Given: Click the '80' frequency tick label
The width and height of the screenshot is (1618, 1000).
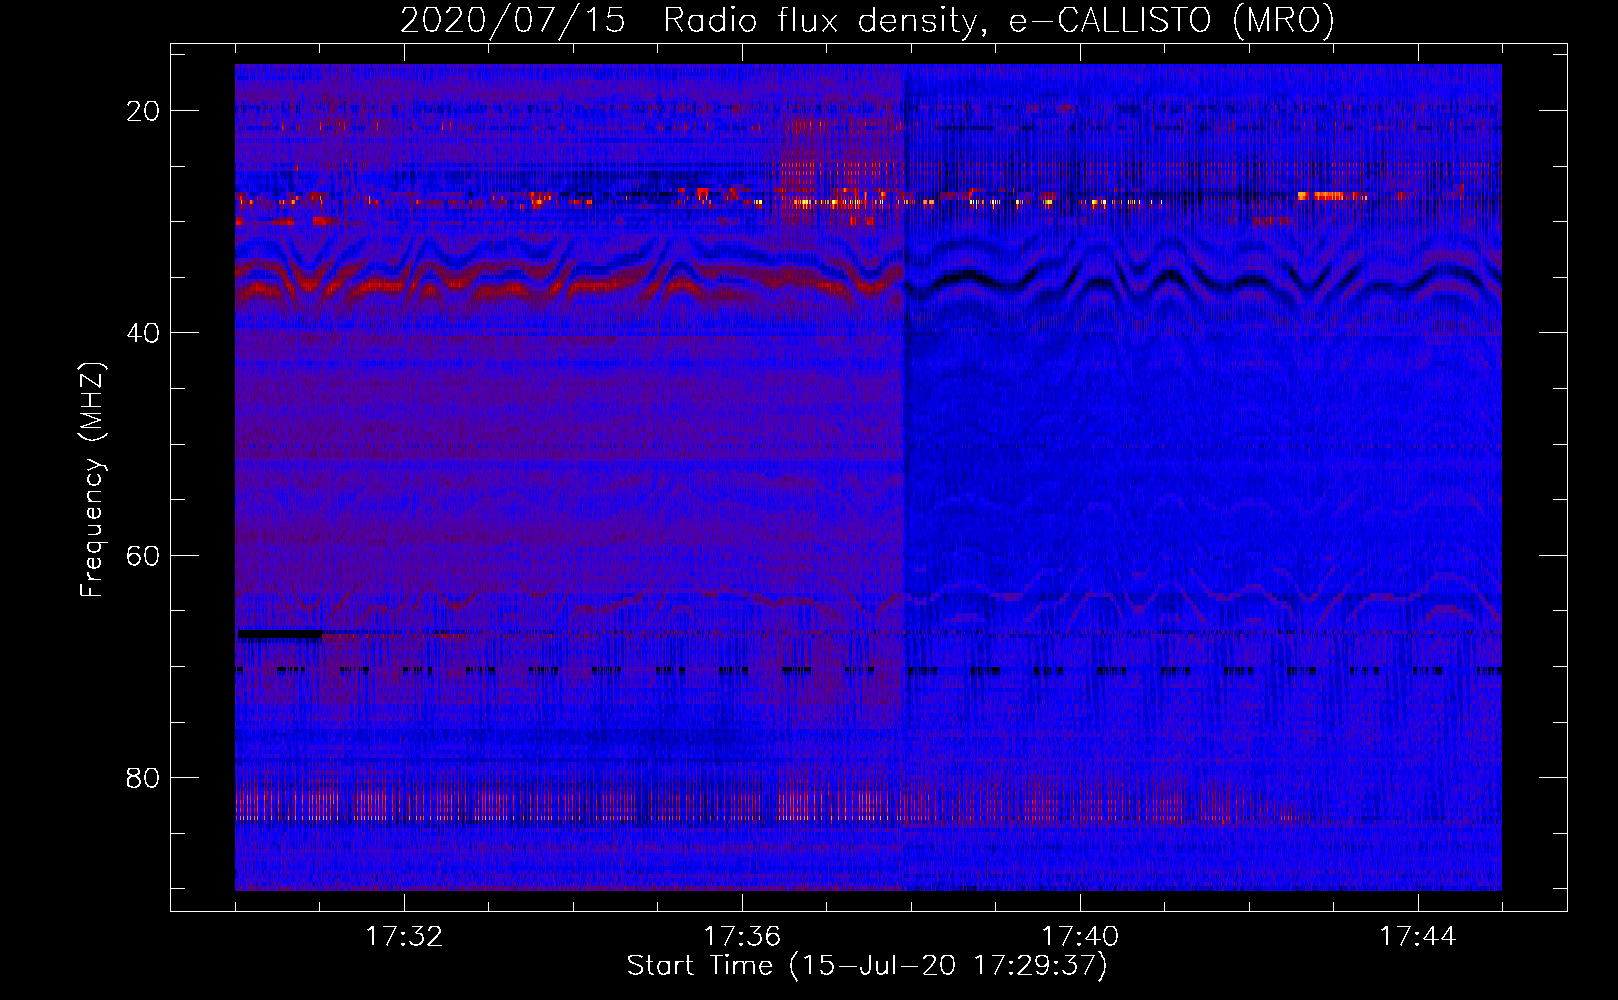Looking at the screenshot, I should pos(143,777).
